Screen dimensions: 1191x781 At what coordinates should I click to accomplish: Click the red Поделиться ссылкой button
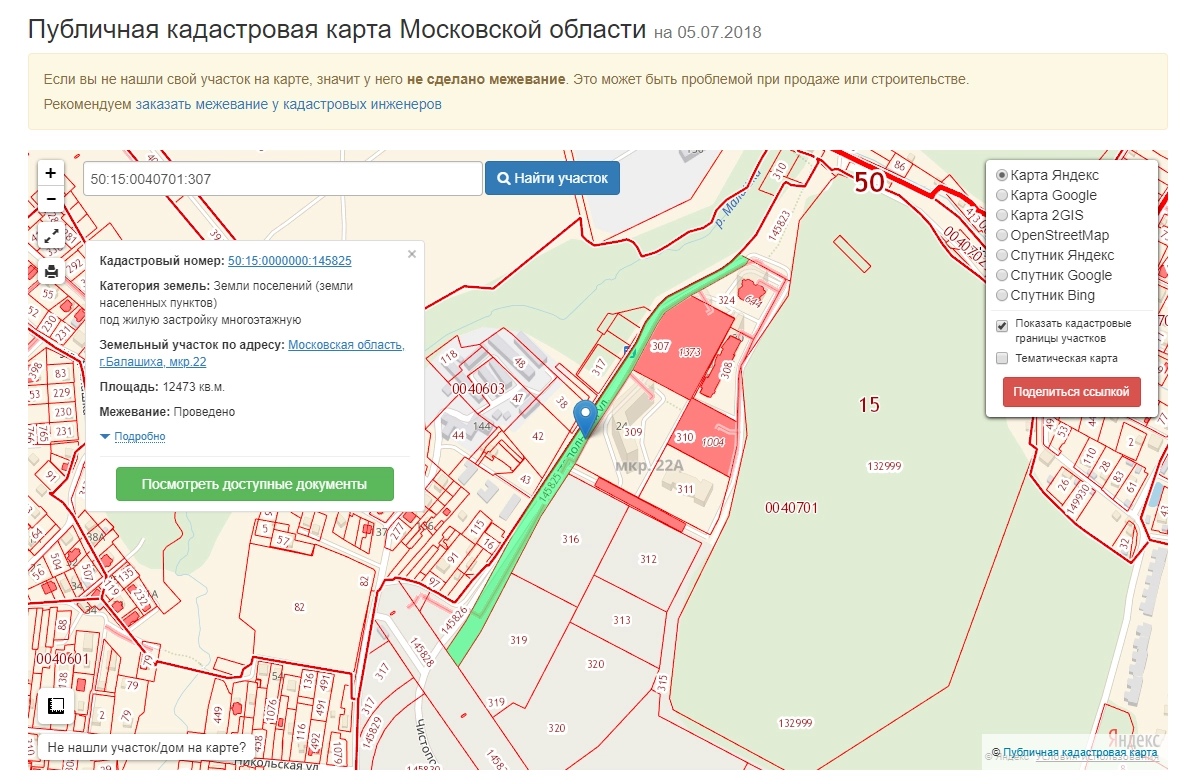(1071, 392)
